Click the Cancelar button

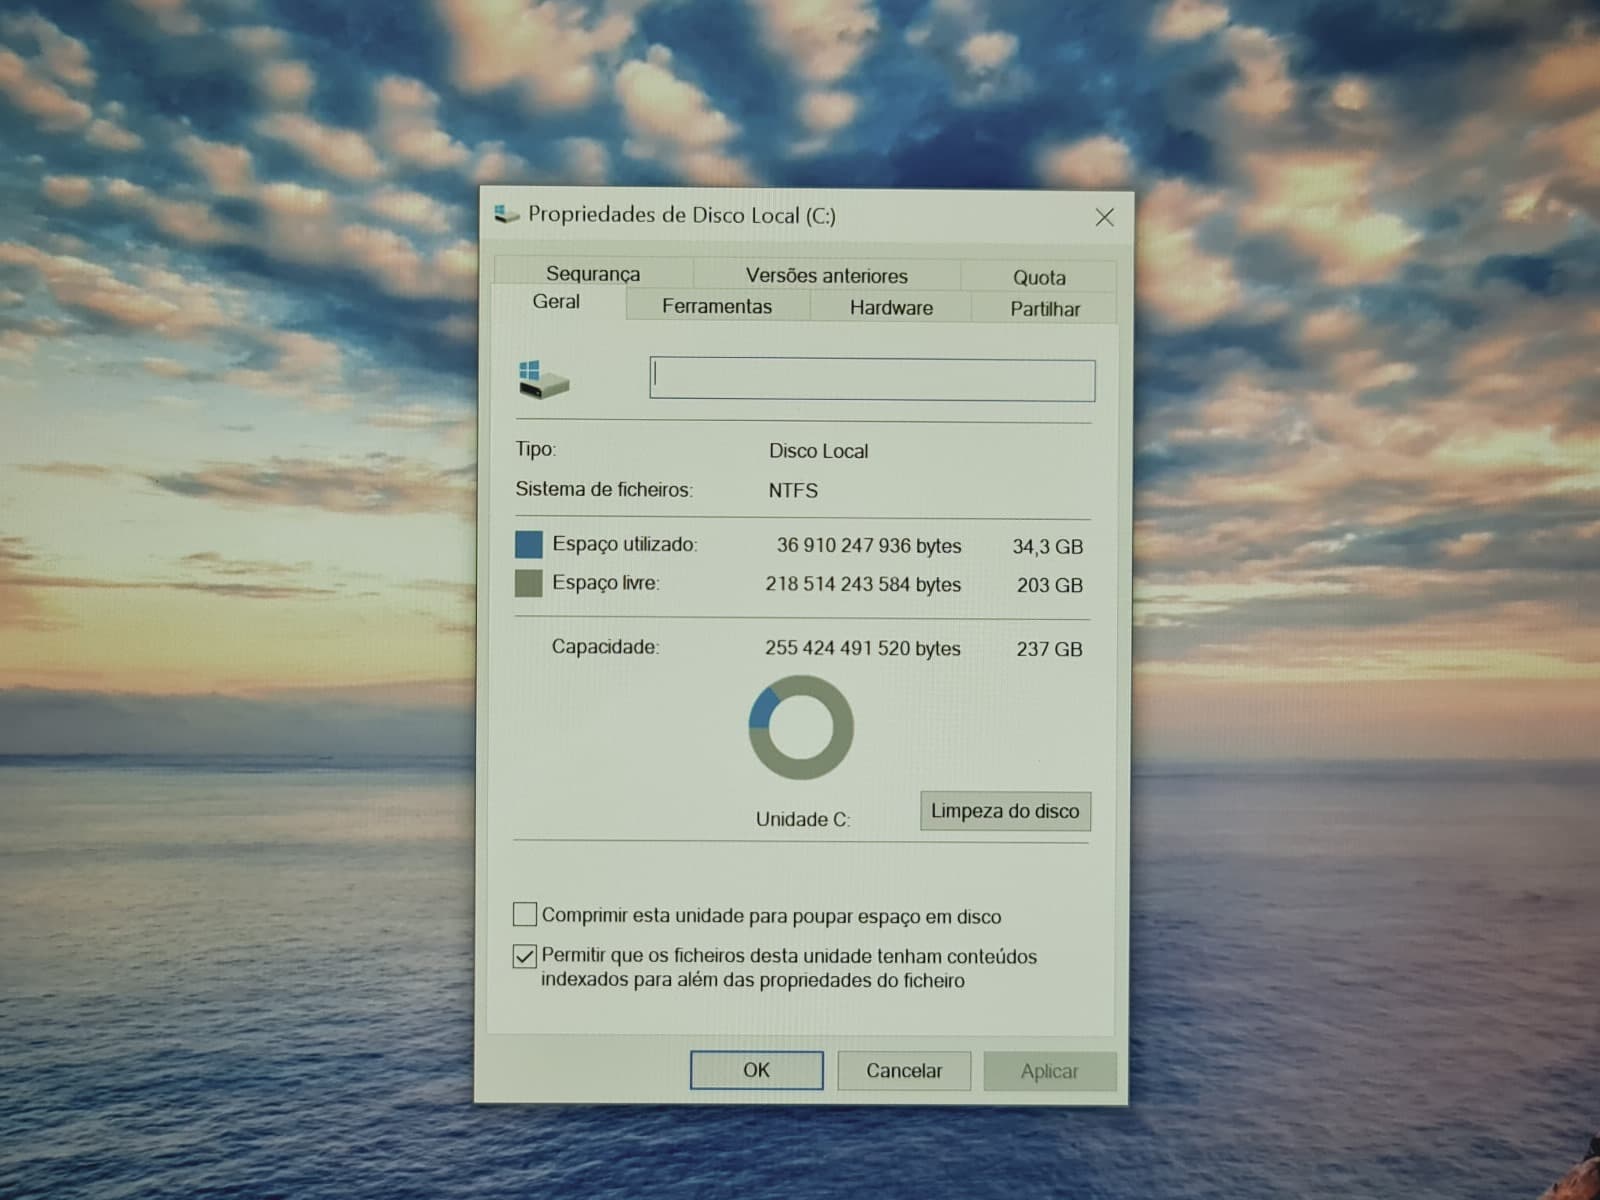(904, 1071)
